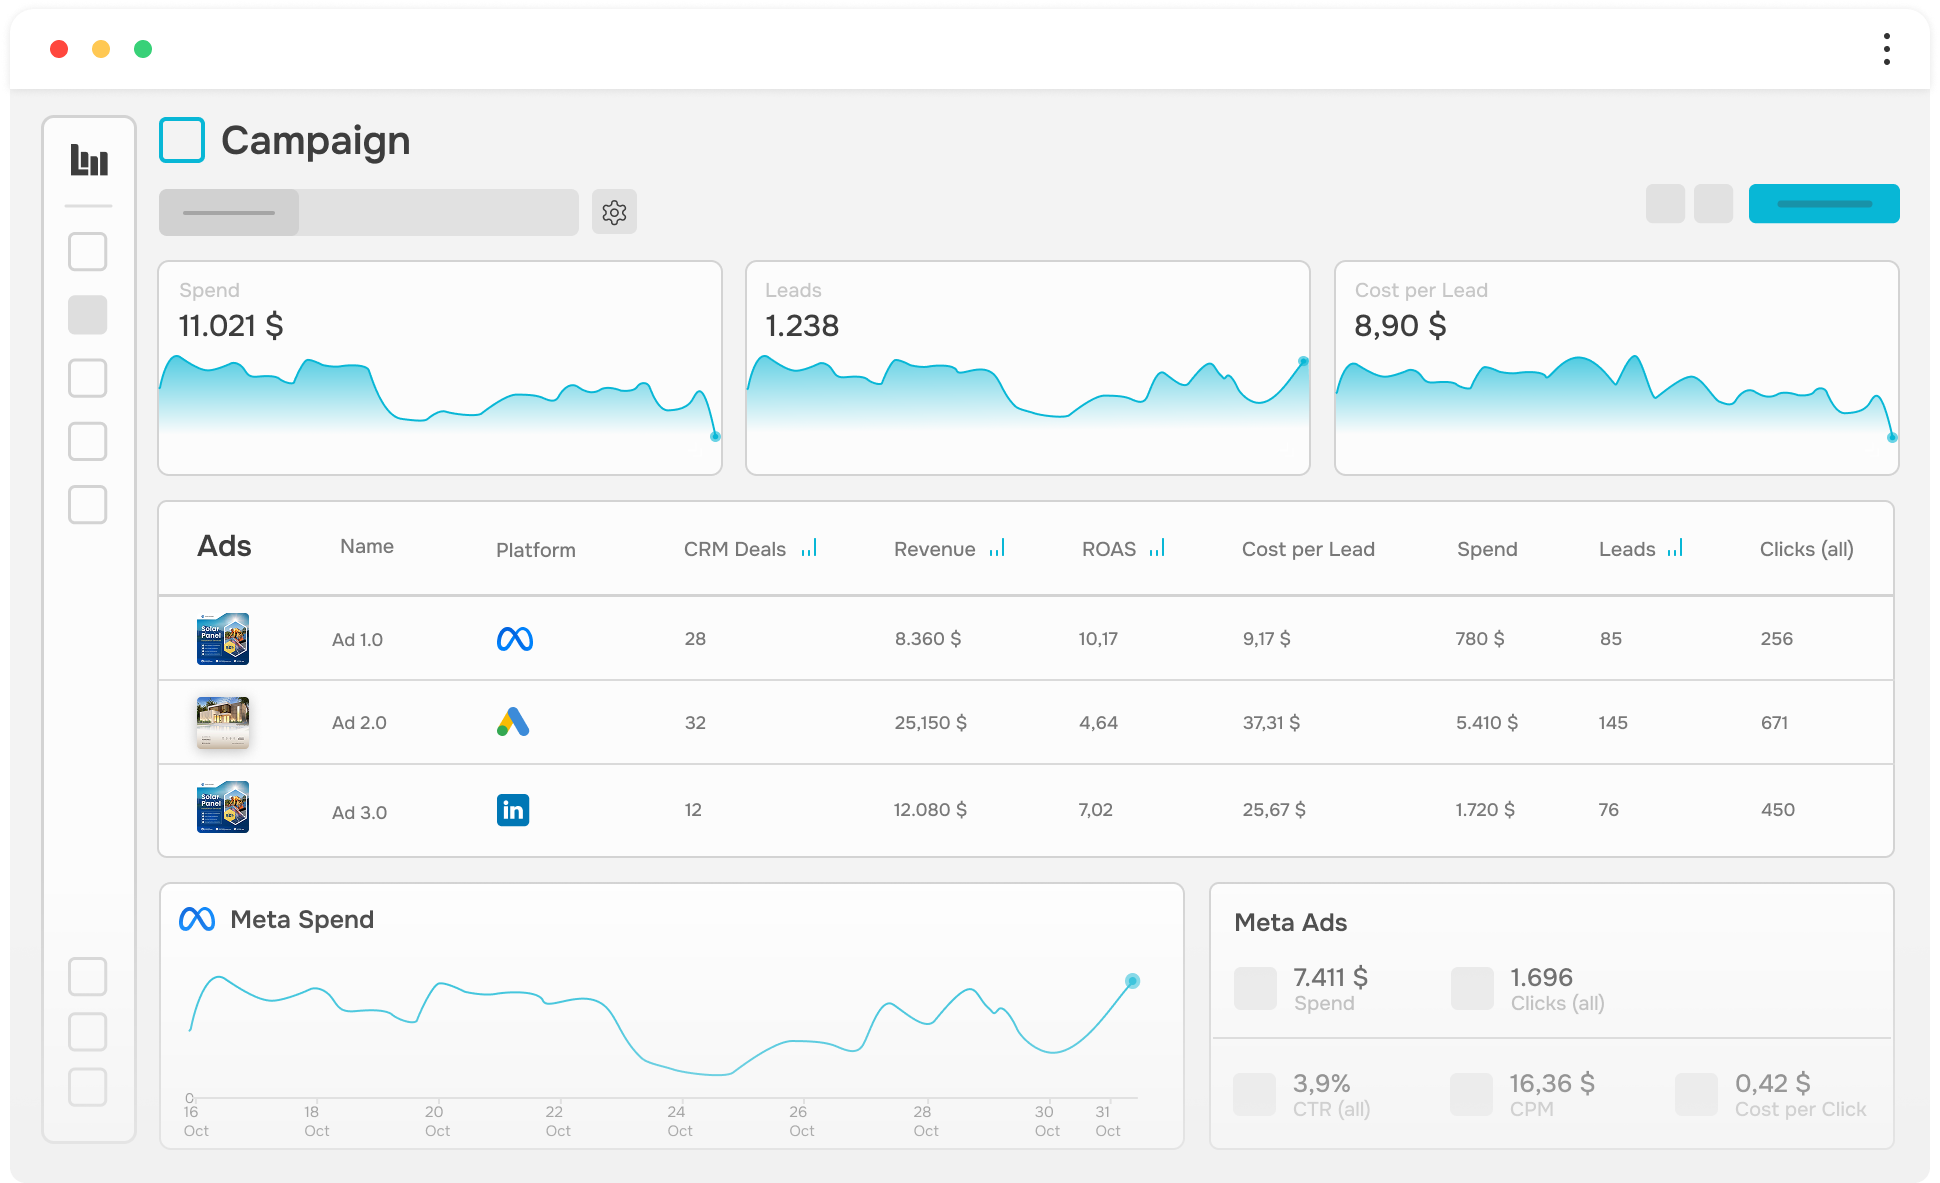Click the 25,150 $ revenue value
The width and height of the screenshot is (1940, 1183).
(x=930, y=722)
